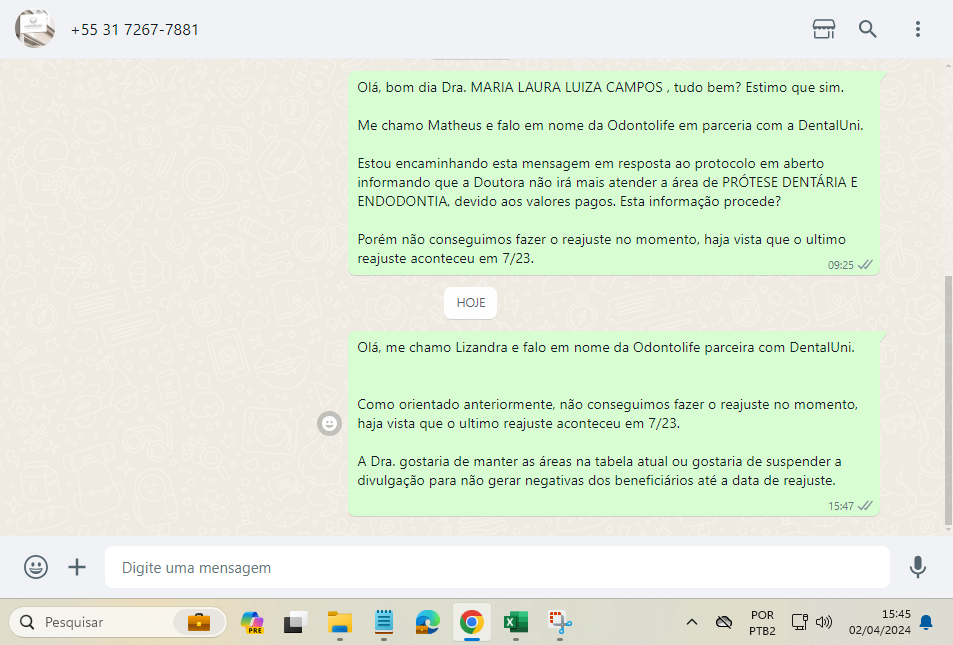Open Copilot preview from the taskbar
This screenshot has width=953, height=645.
(252, 623)
